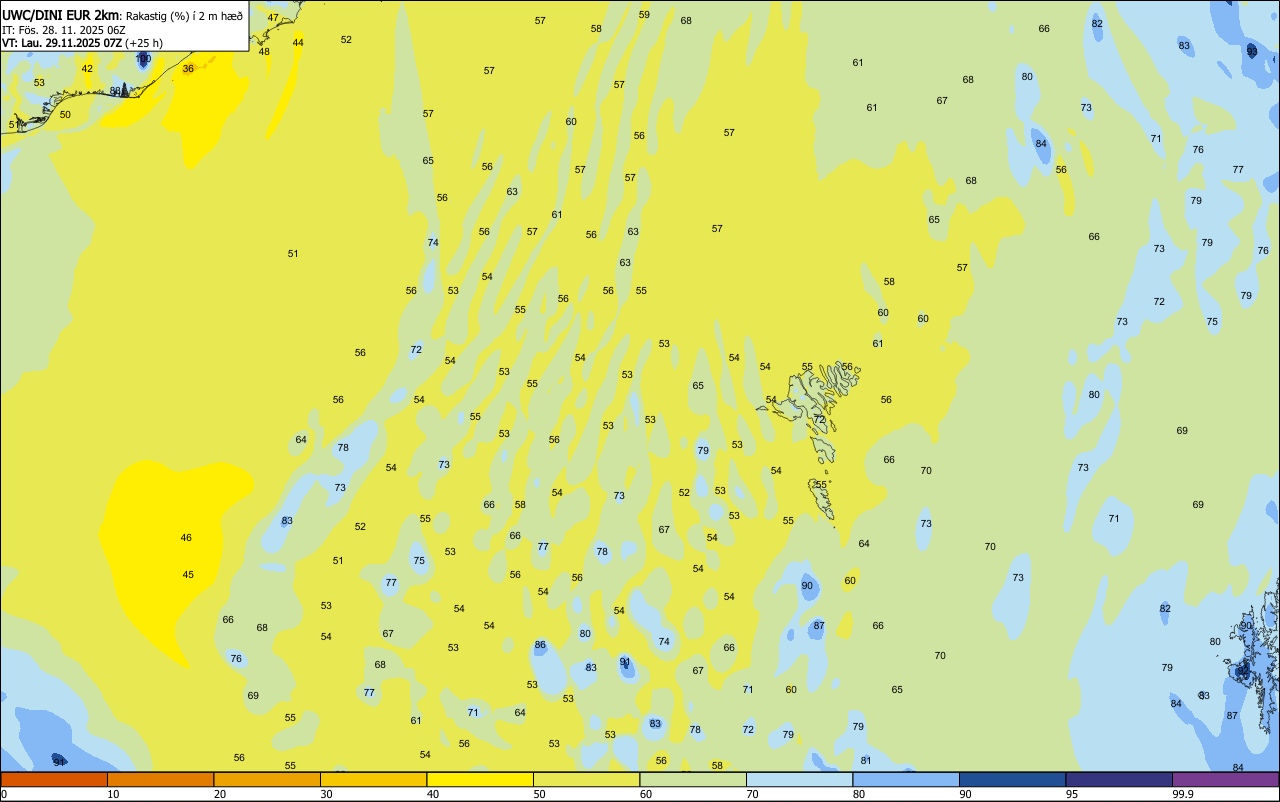Click the humidity value 46 in the yellow patch

(x=186, y=538)
